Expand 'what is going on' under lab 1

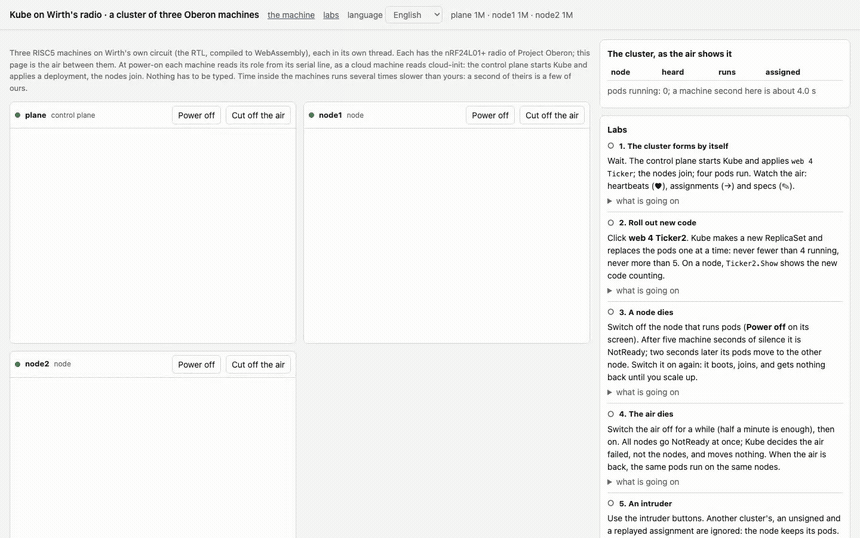pos(643,201)
